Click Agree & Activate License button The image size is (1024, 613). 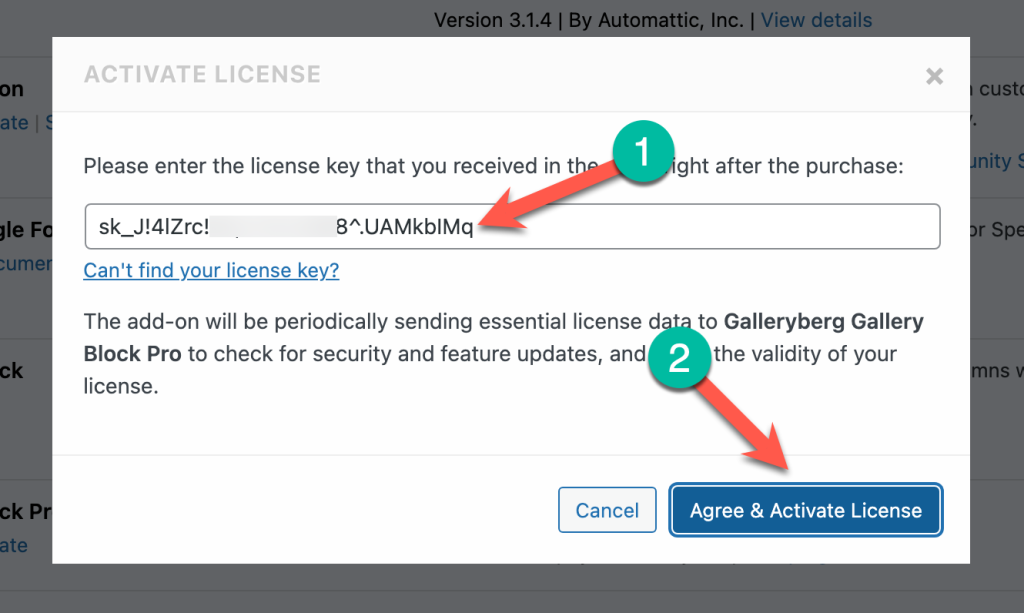pos(805,510)
